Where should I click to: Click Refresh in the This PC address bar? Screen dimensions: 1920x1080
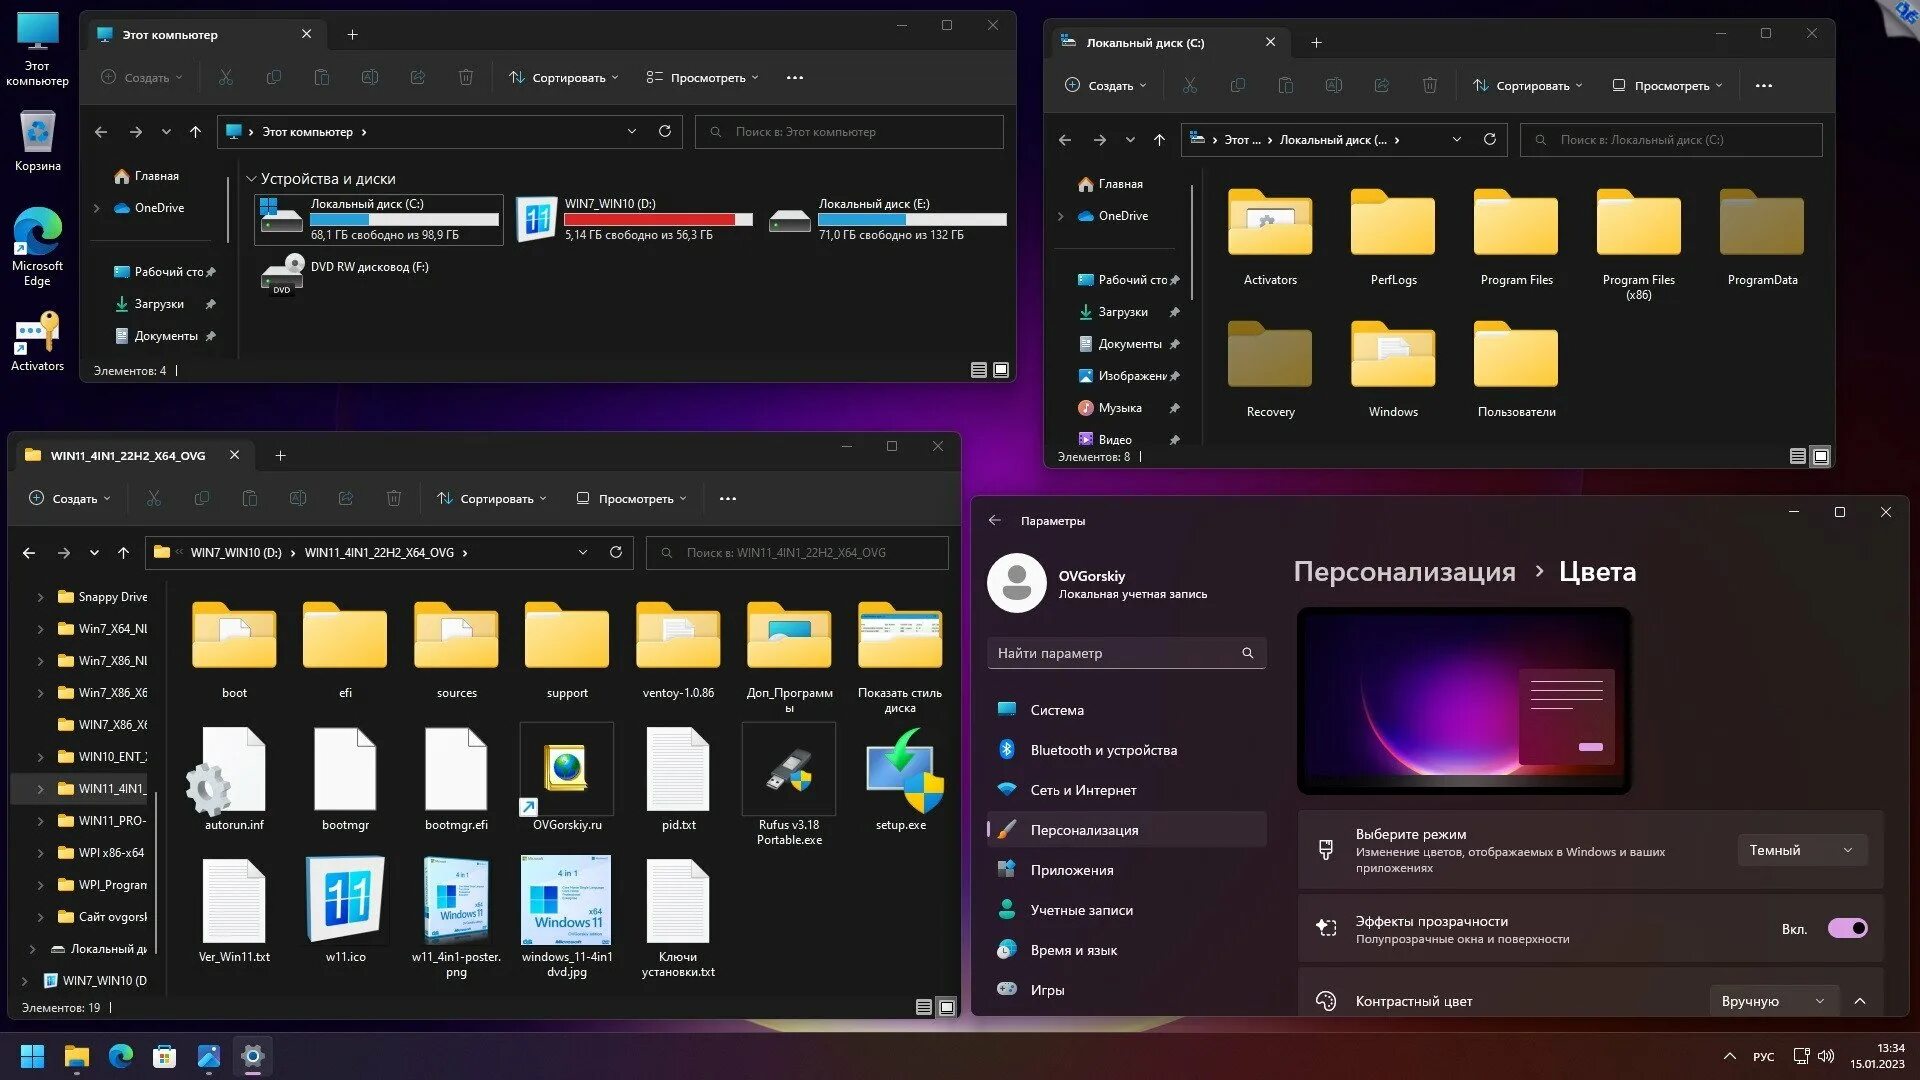[664, 131]
